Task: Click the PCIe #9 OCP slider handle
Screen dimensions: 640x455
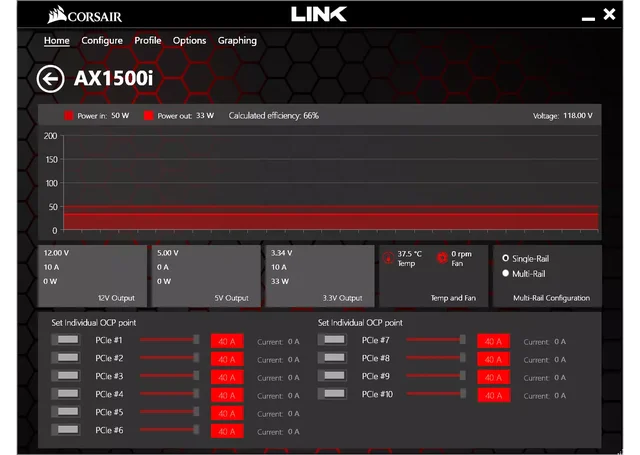Action: coord(462,377)
